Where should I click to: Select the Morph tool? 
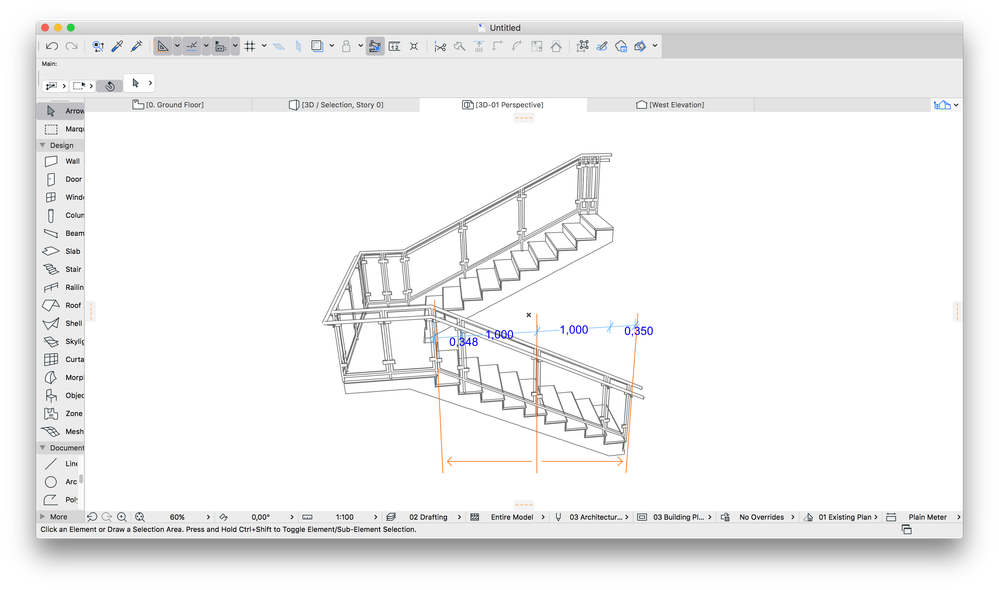click(x=61, y=377)
